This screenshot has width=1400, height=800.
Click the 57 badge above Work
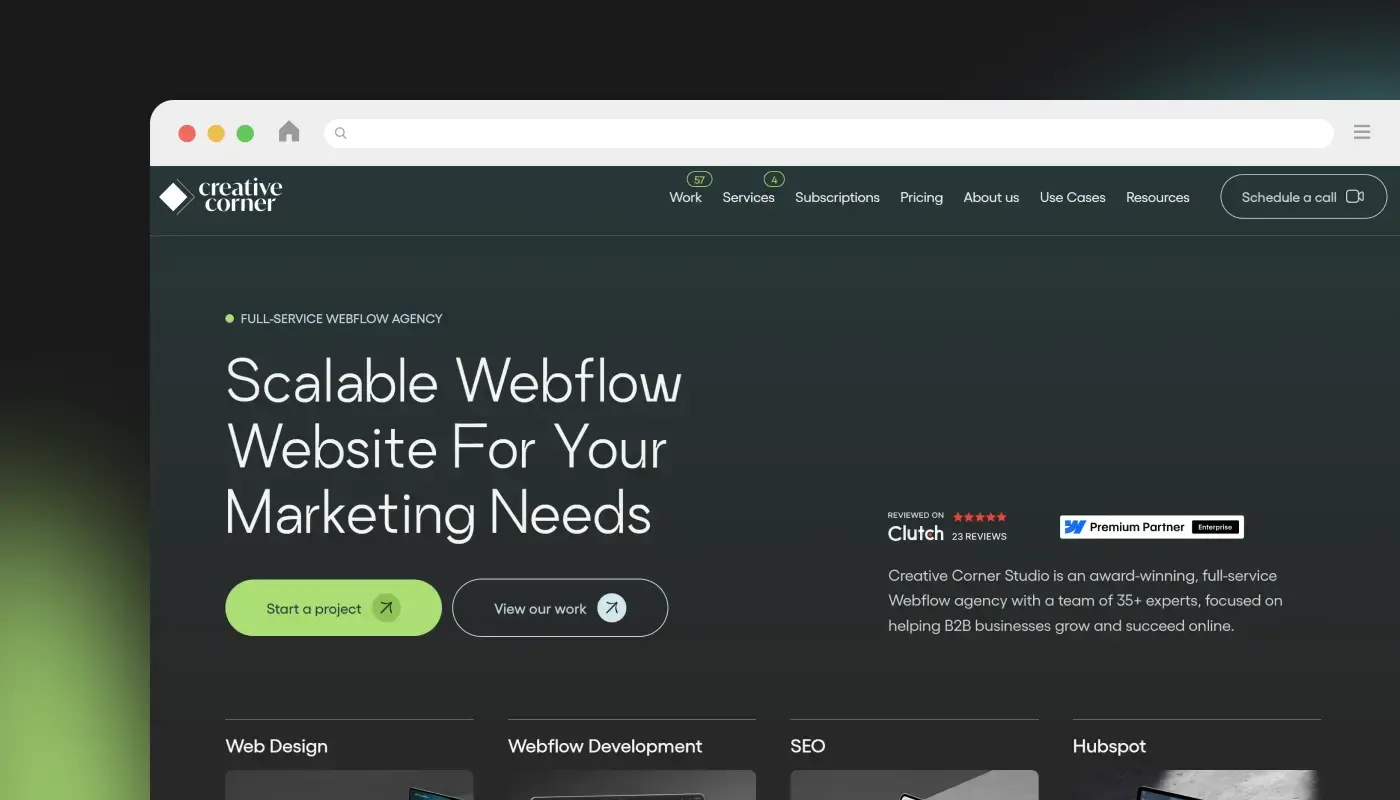tap(699, 180)
